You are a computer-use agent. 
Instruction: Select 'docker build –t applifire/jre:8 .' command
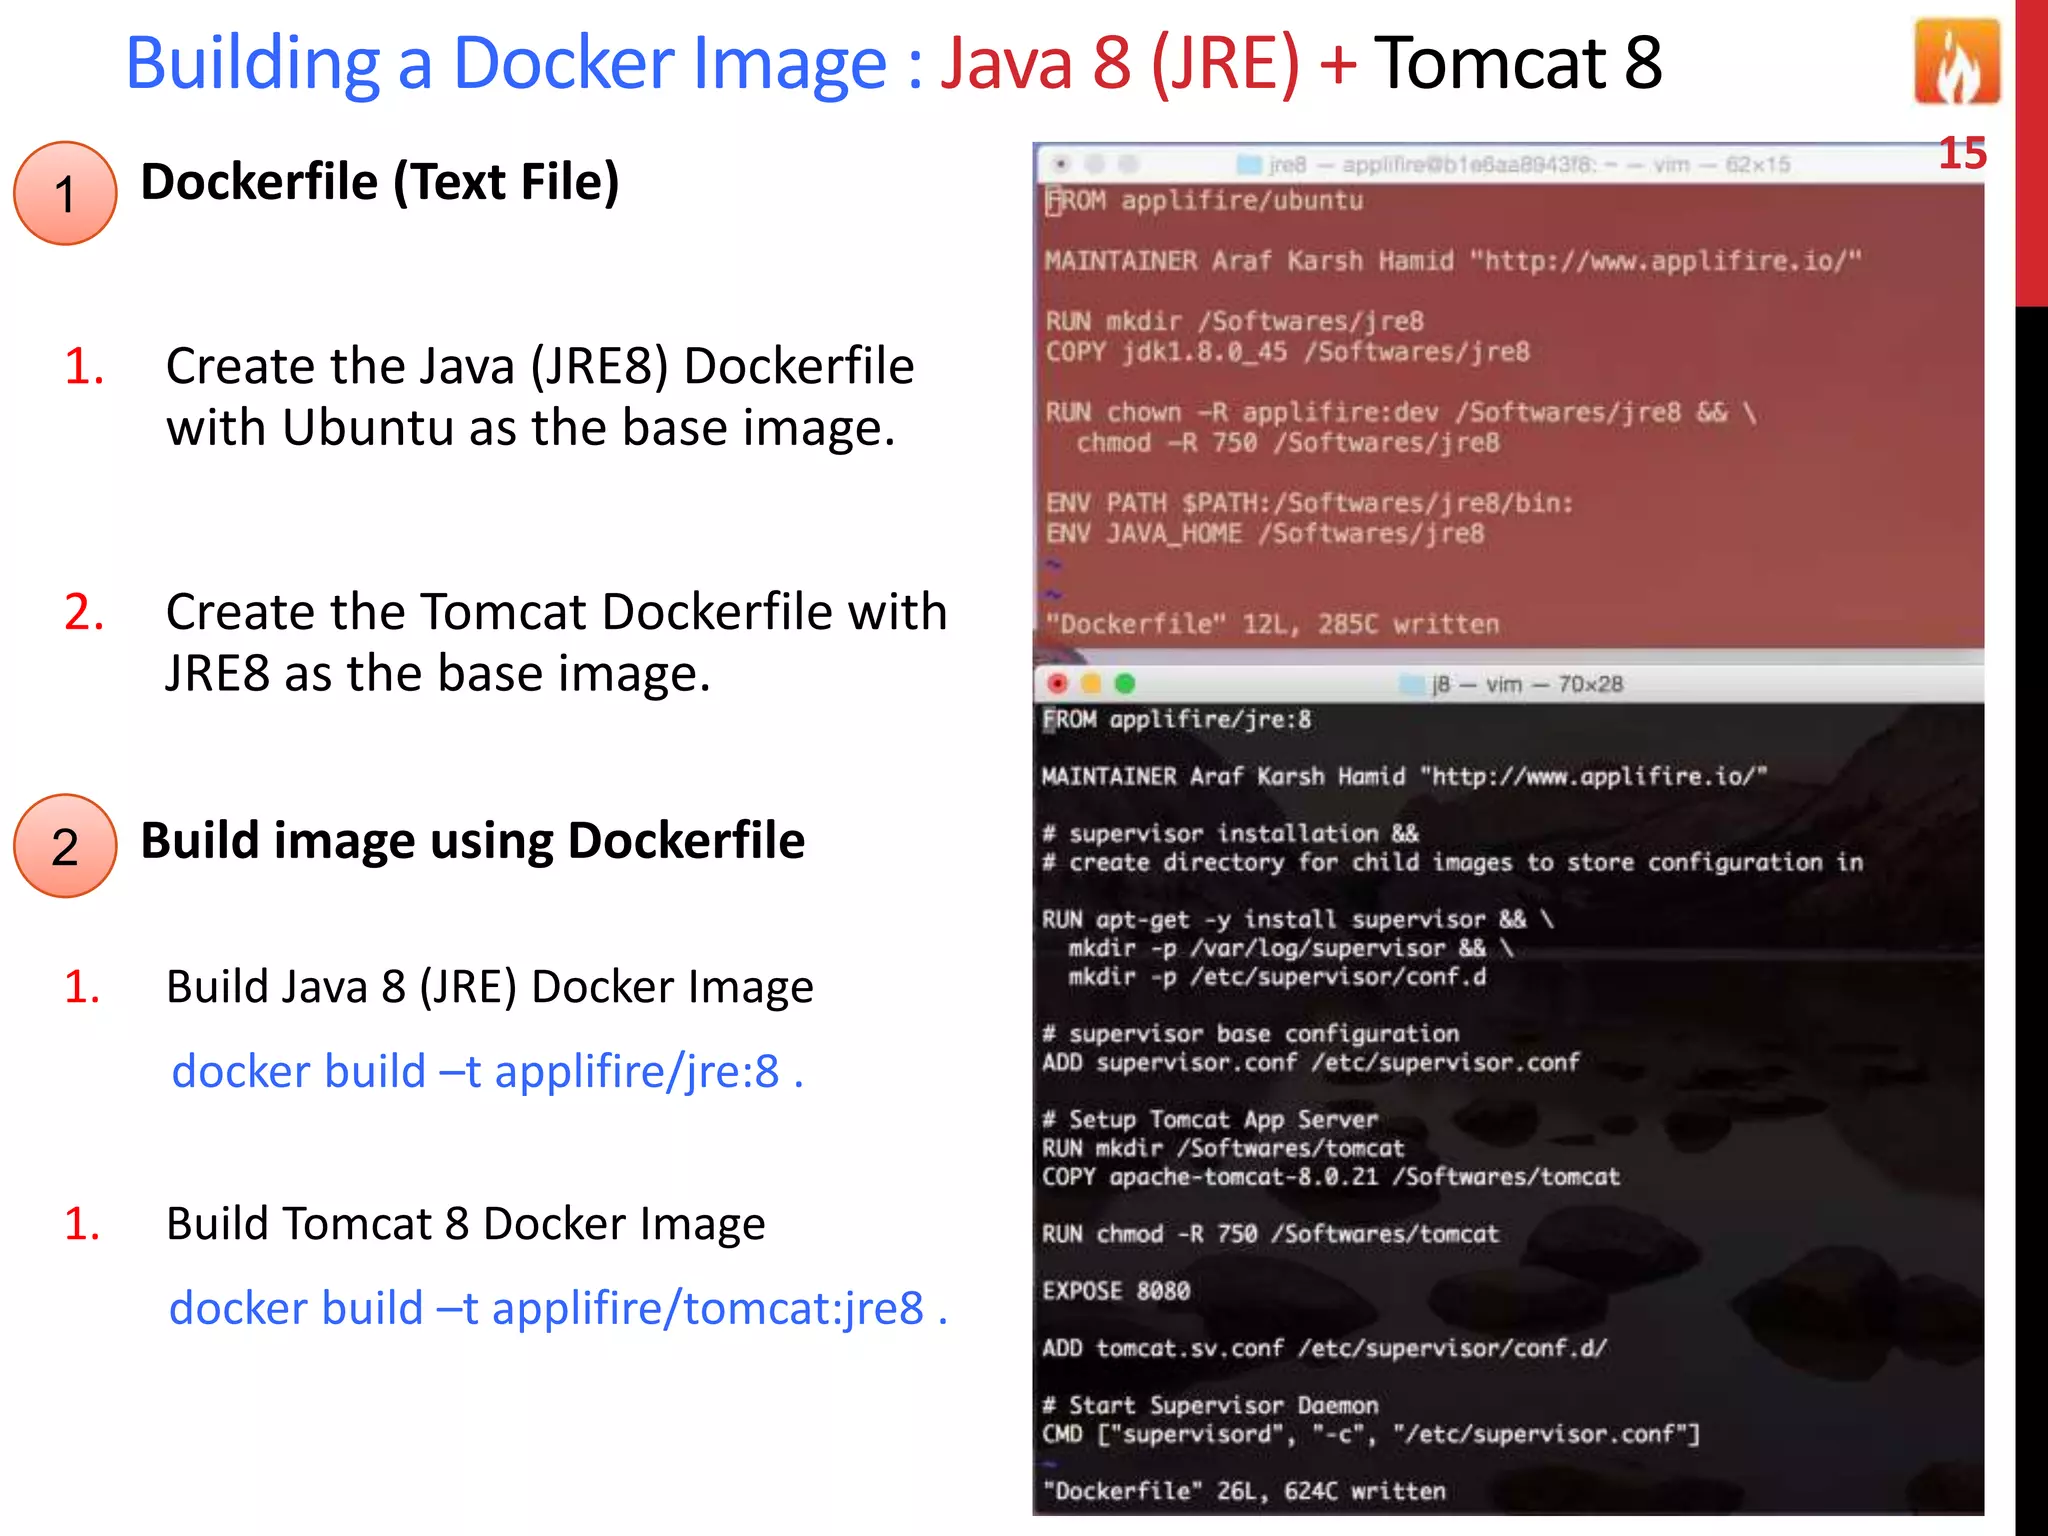(487, 1072)
